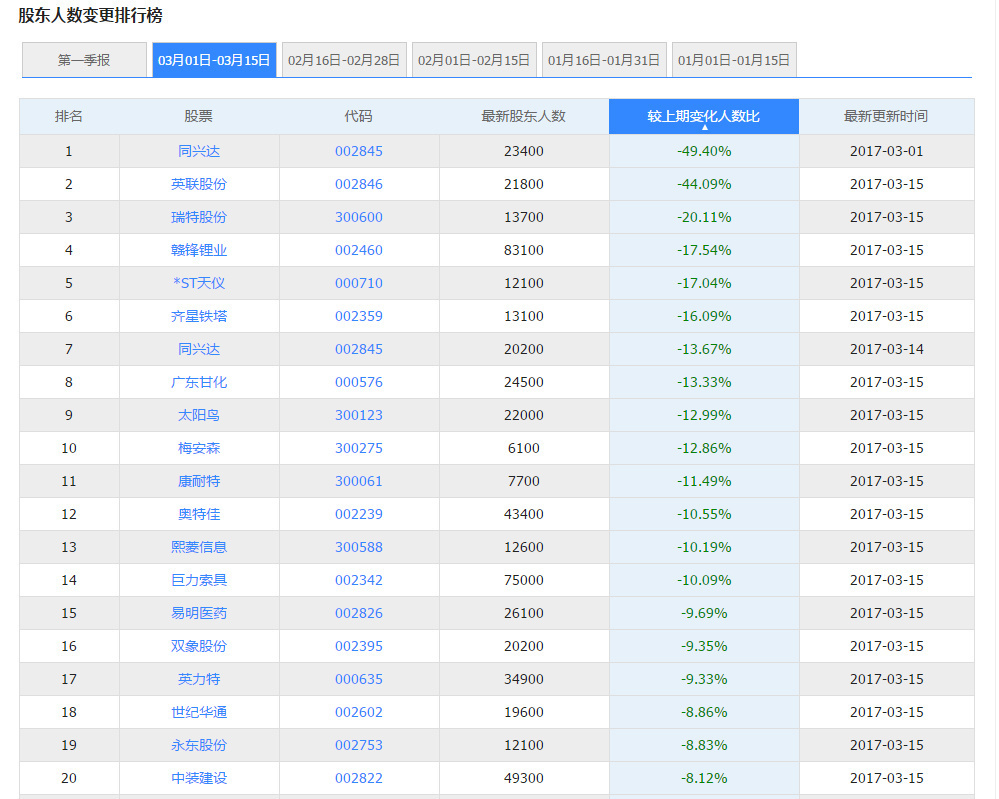This screenshot has width=999, height=799.
Task: Open the 中装建设 stock link
Action: (199, 778)
